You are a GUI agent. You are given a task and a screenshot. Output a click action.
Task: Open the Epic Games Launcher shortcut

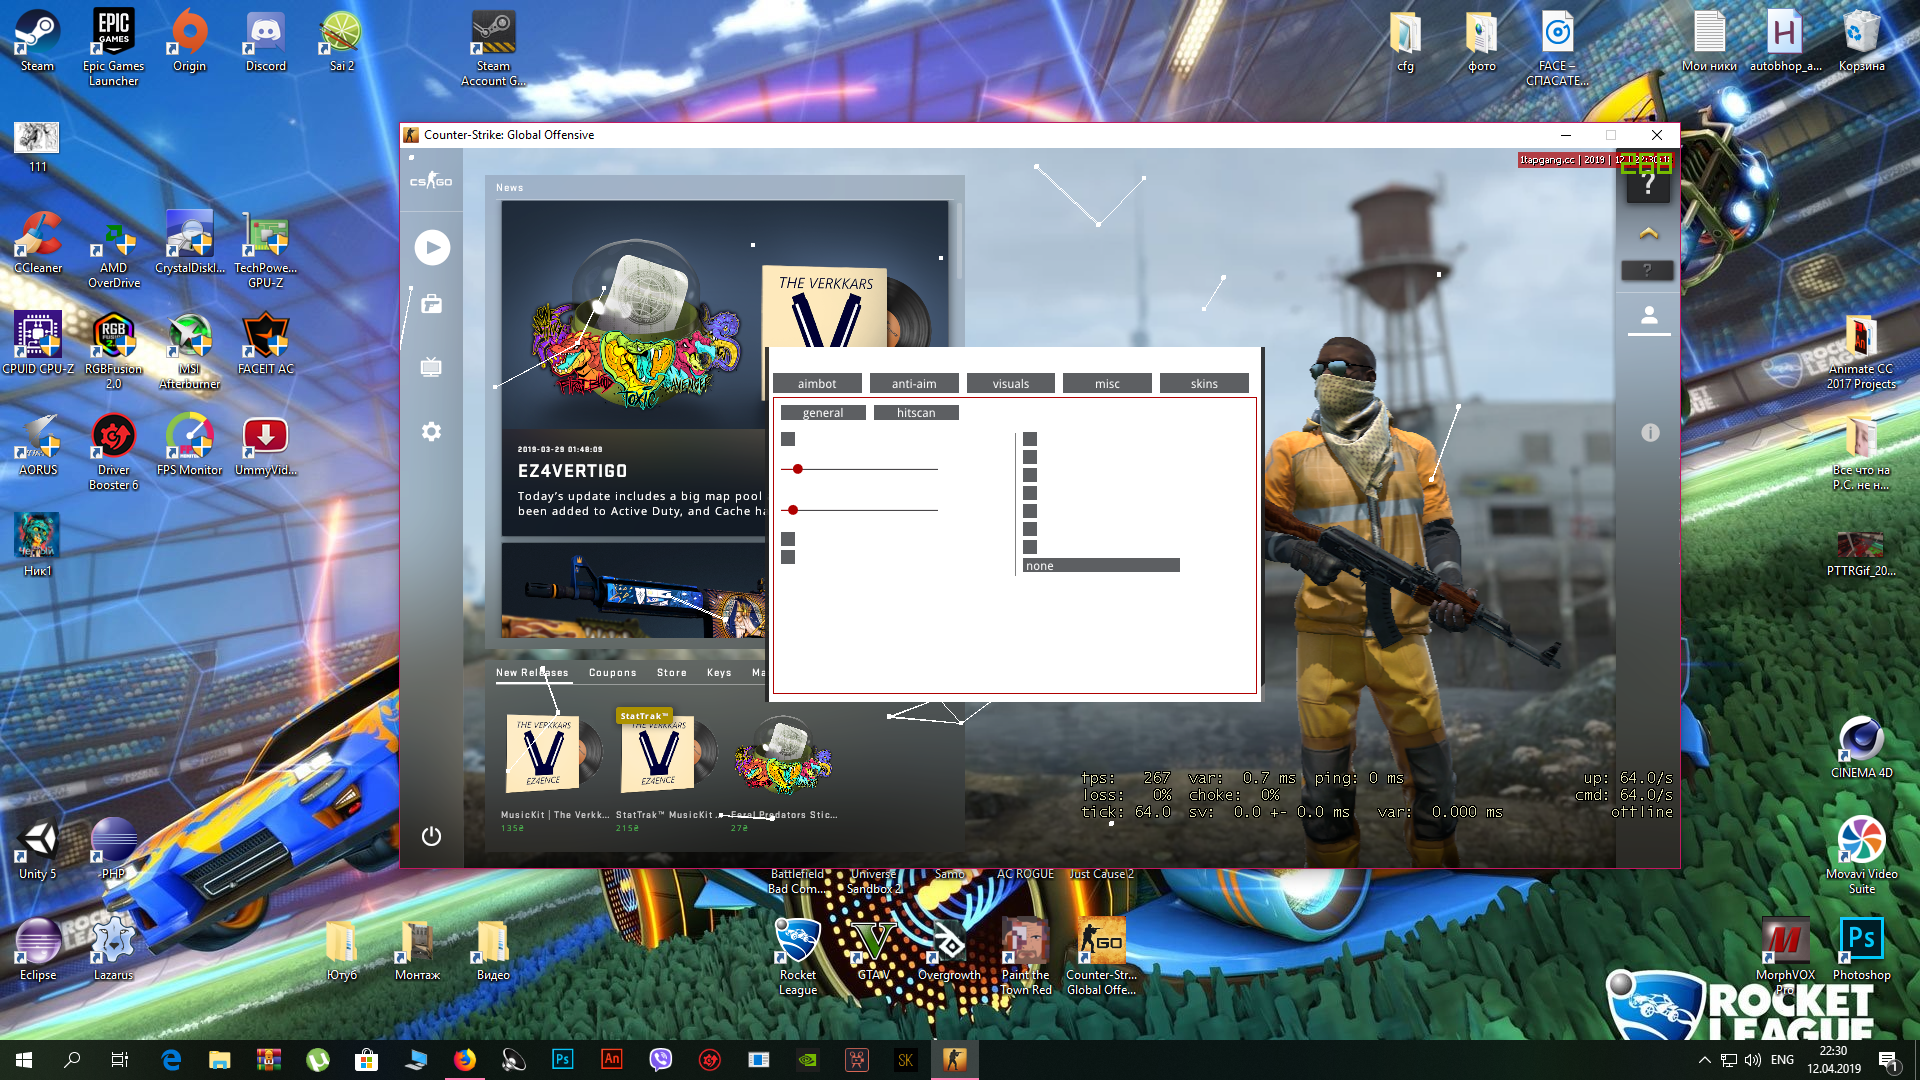113,48
